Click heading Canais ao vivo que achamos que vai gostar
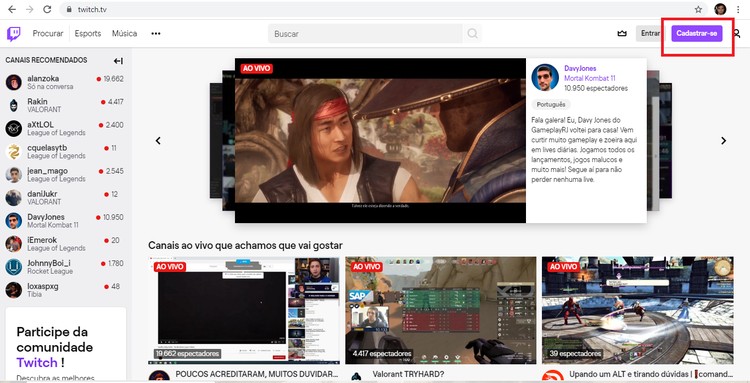 click(245, 245)
